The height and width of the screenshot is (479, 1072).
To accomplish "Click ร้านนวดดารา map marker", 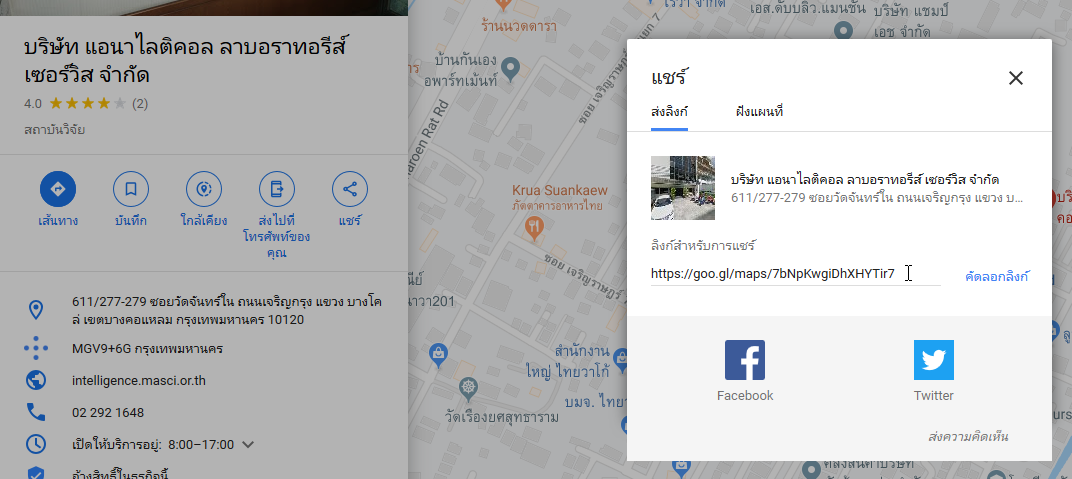I will click(505, 4).
